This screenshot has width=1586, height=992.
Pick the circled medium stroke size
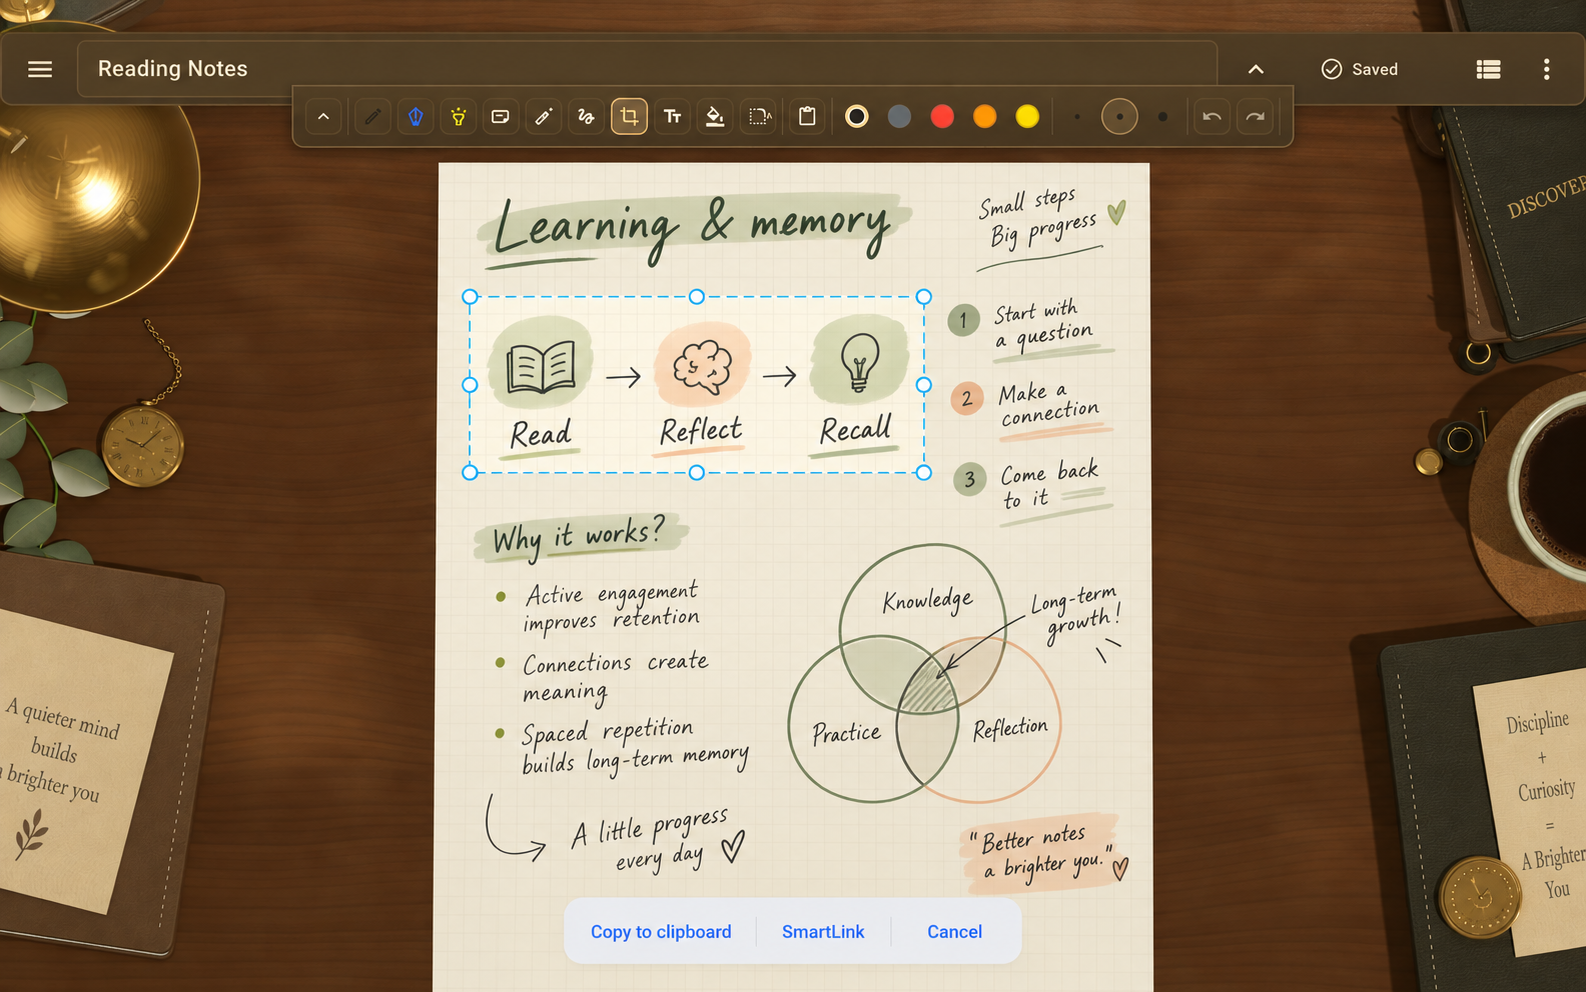1120,117
